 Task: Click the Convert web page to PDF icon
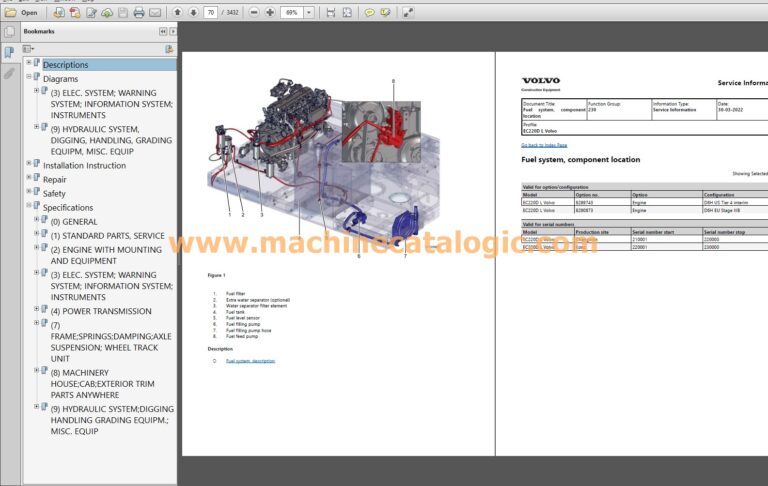(x=59, y=13)
